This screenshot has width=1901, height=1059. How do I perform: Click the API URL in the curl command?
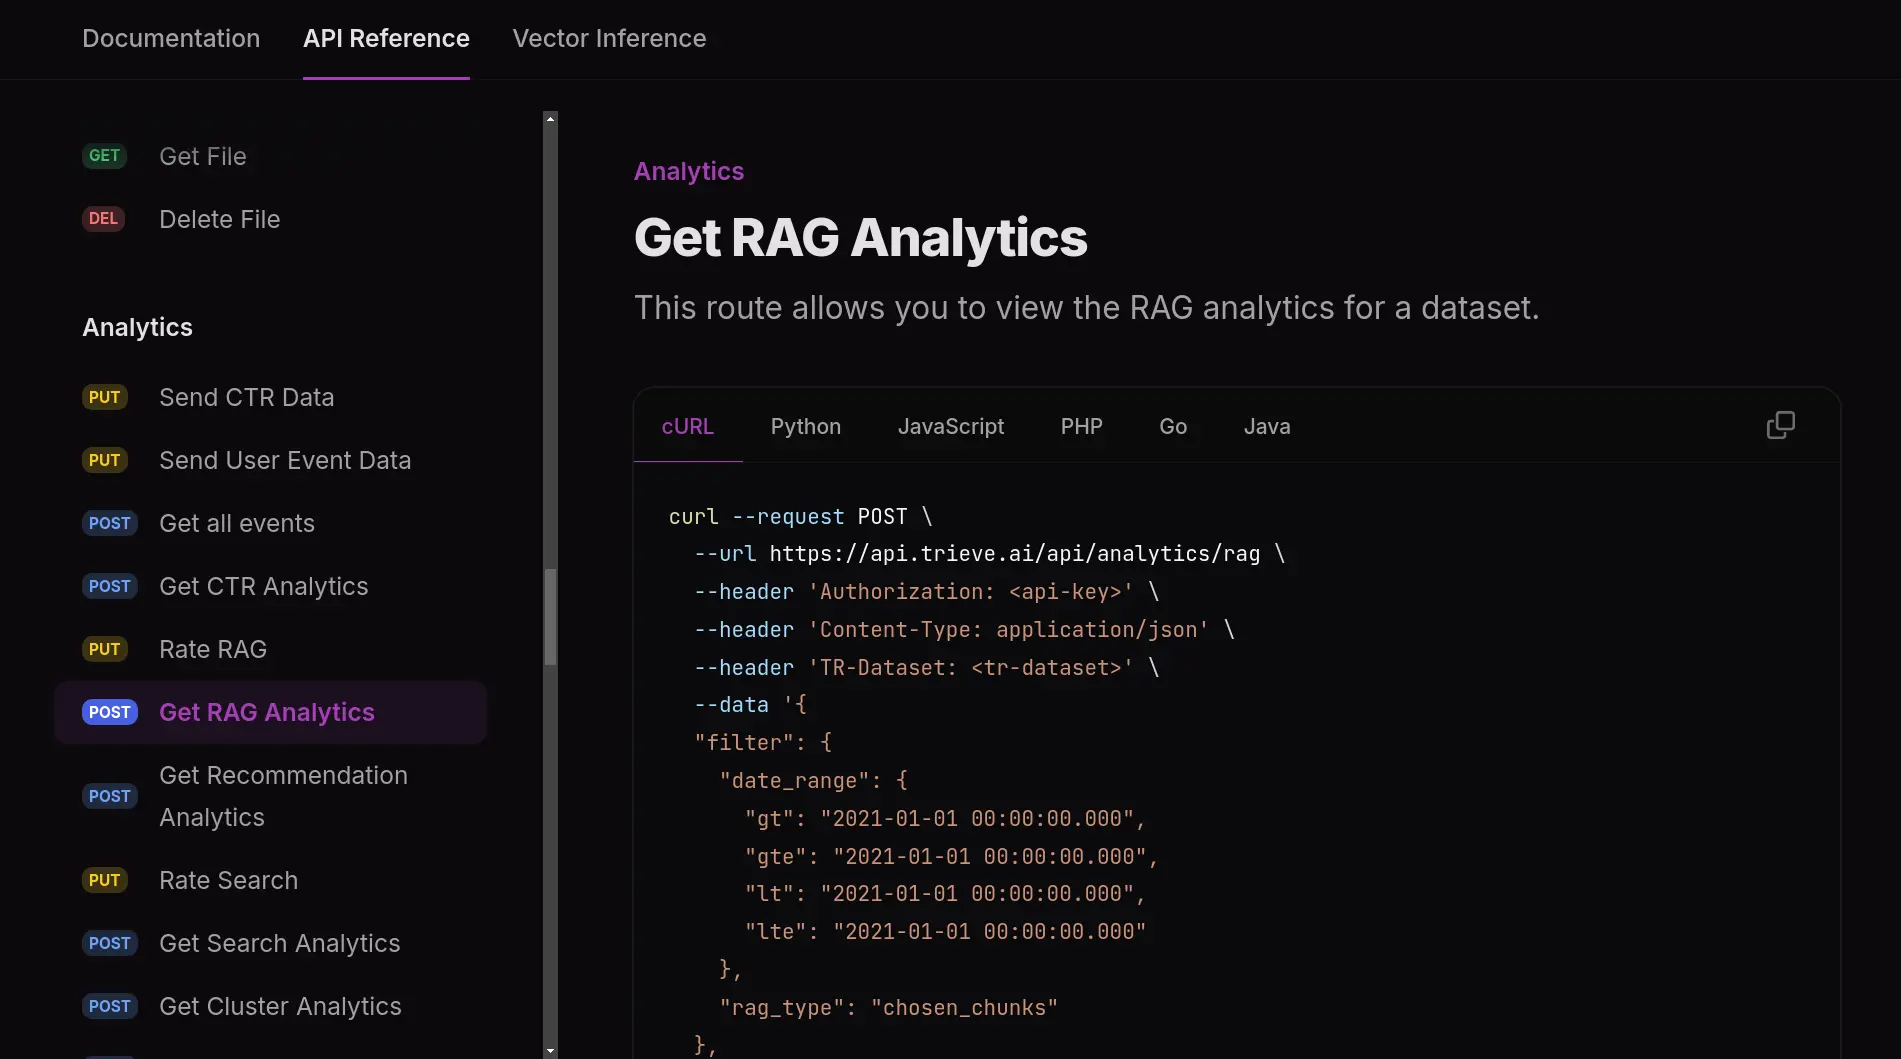pos(1015,553)
